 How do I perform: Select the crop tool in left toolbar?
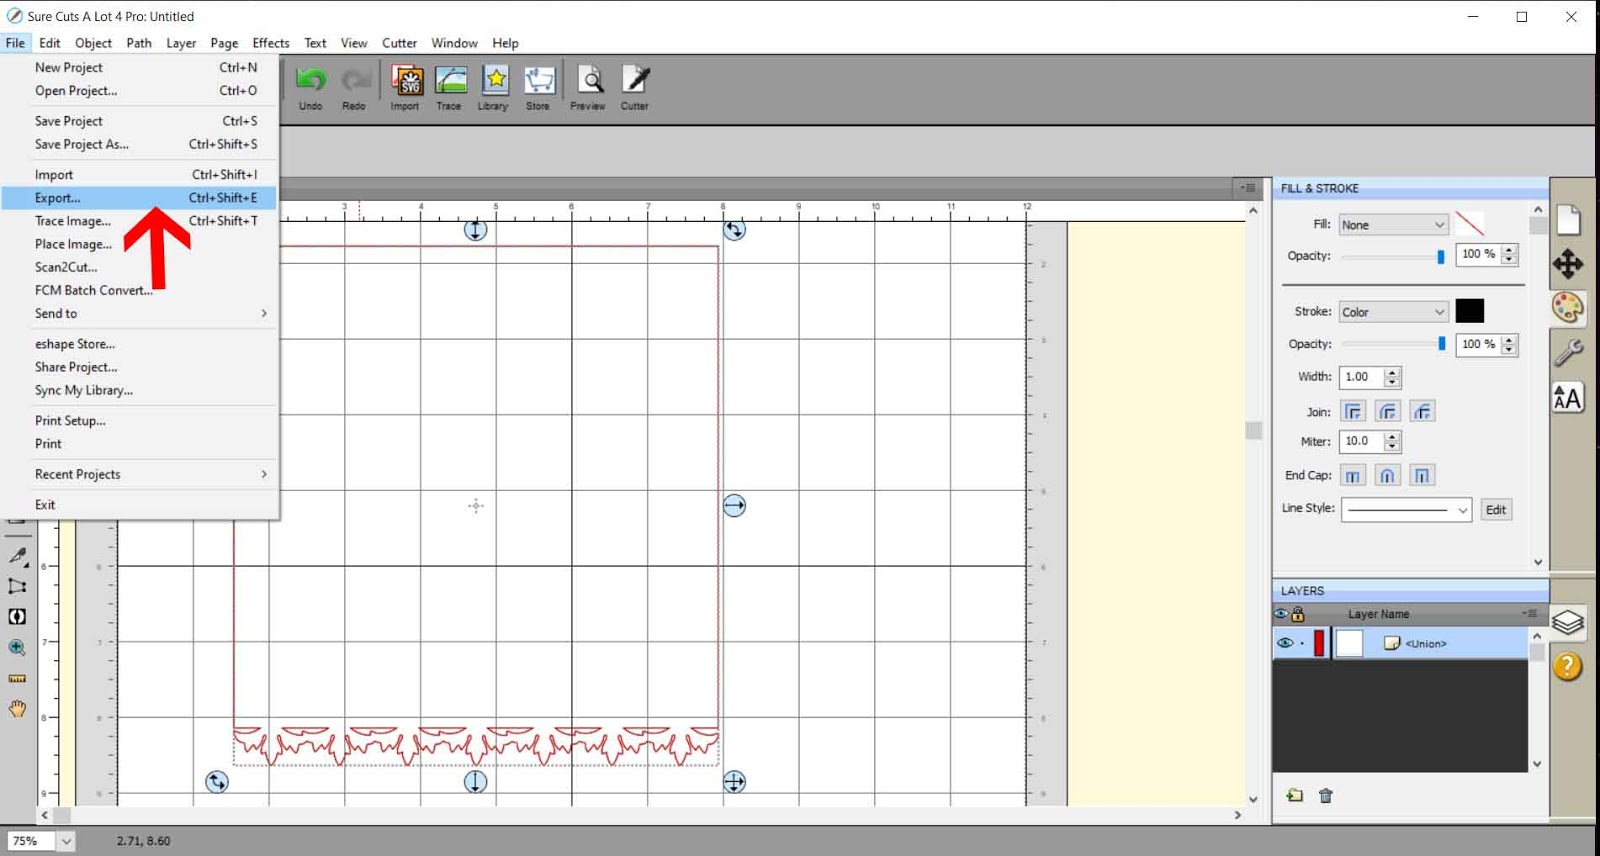(17, 586)
